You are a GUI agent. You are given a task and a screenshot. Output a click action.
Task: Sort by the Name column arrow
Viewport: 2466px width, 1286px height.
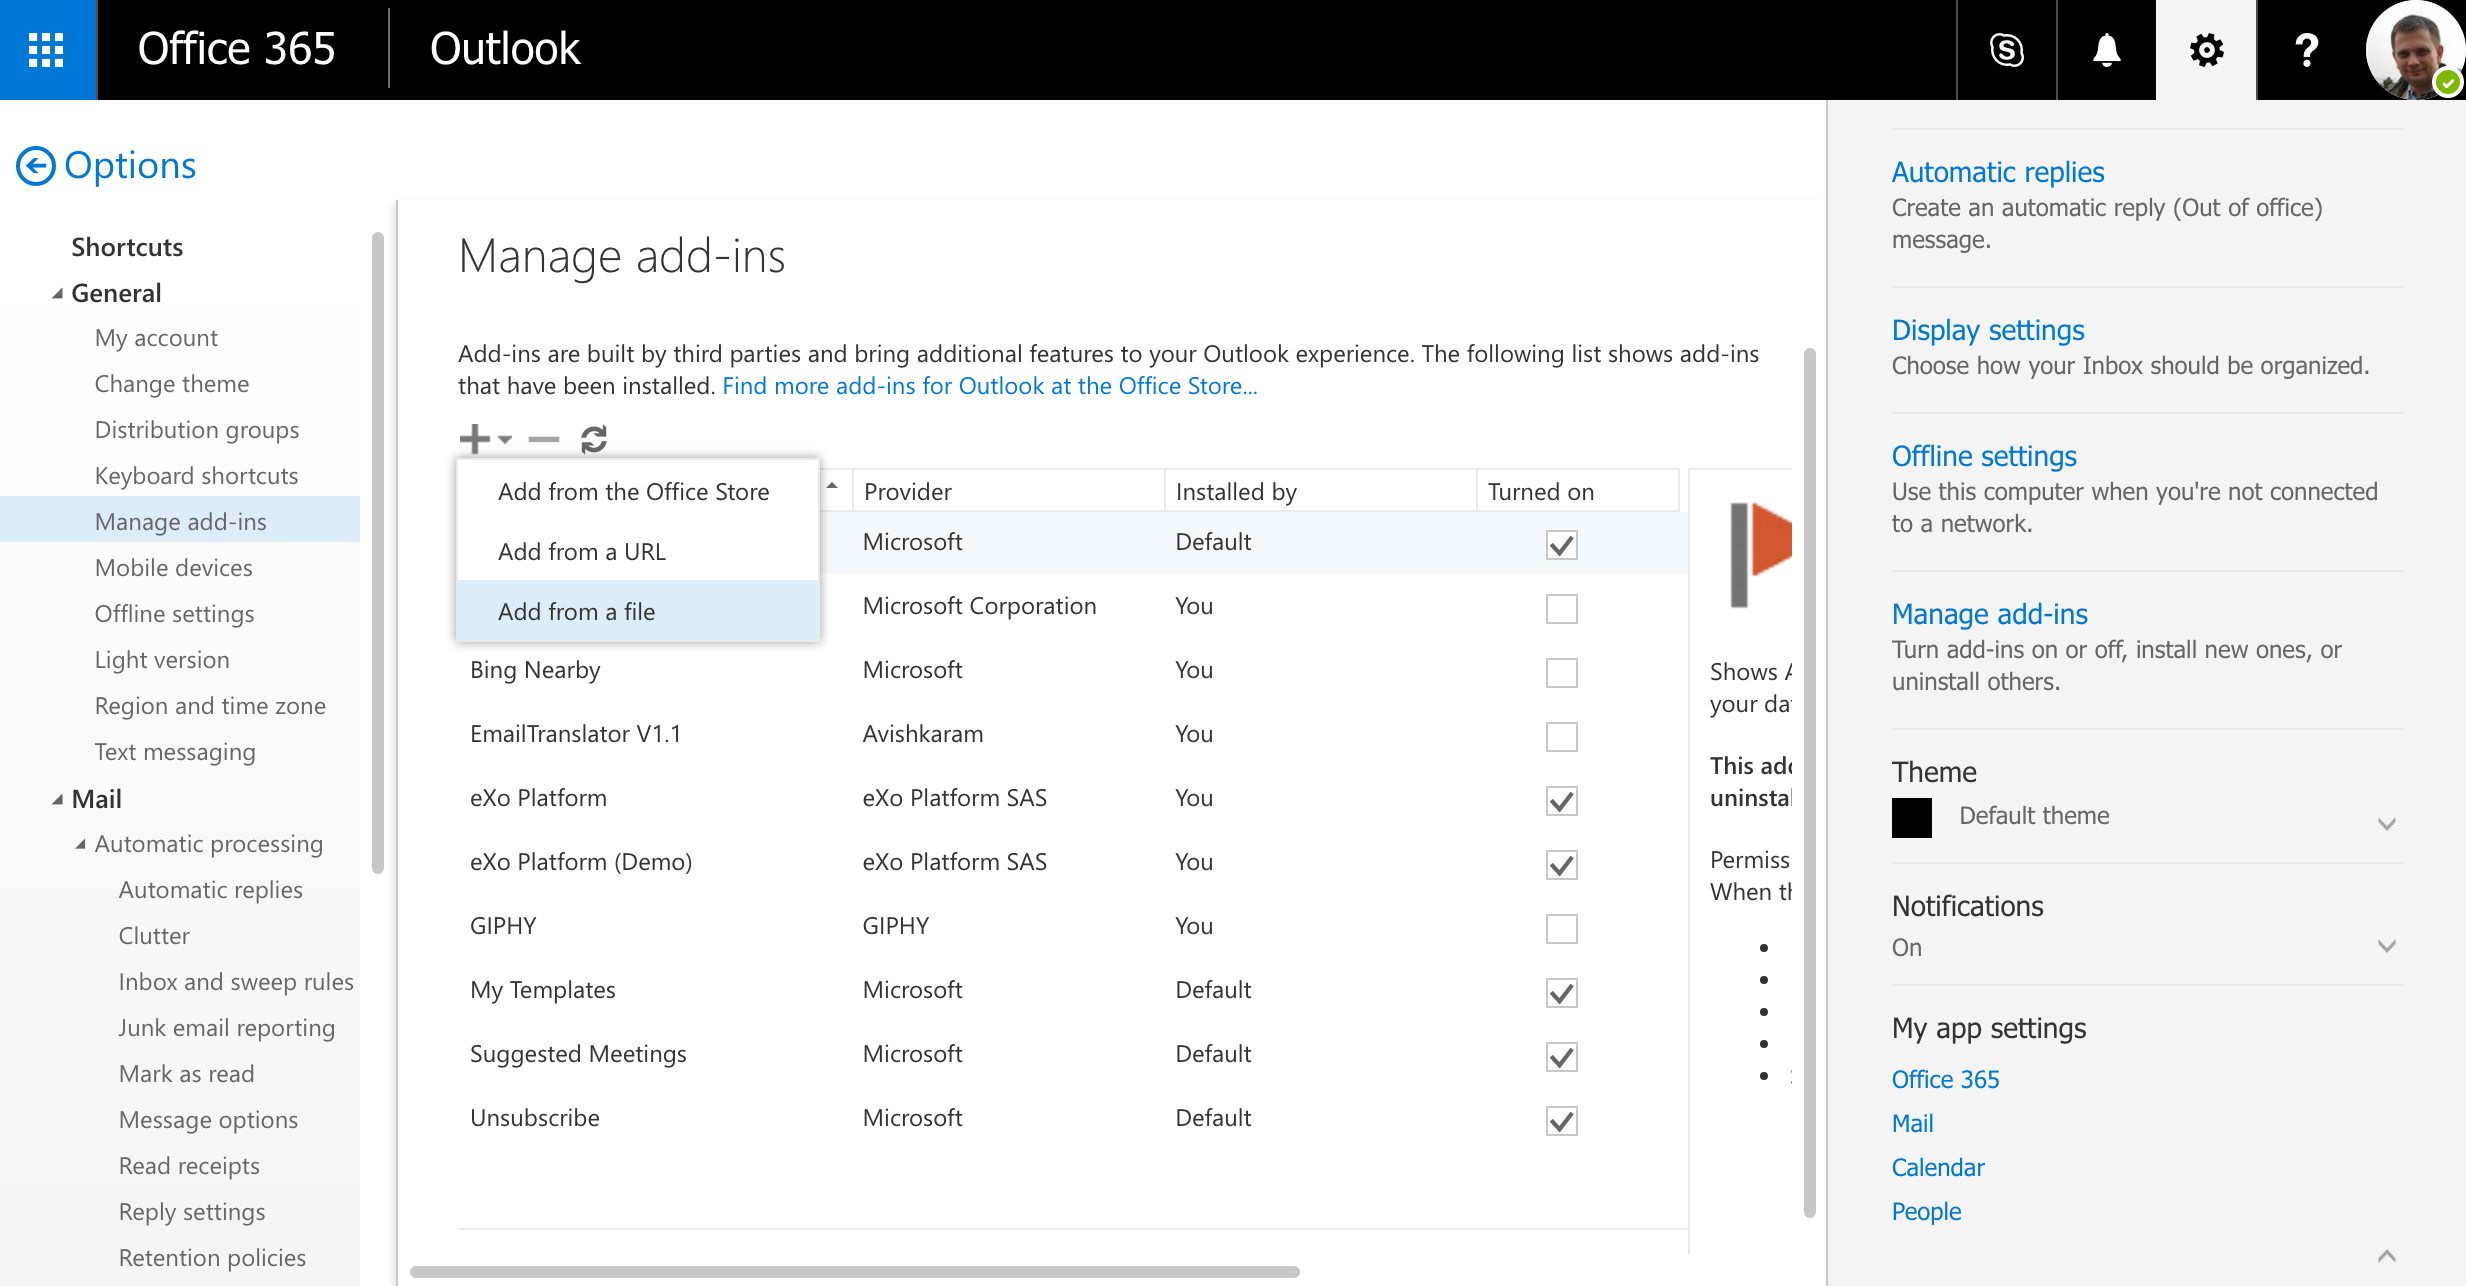coord(832,486)
